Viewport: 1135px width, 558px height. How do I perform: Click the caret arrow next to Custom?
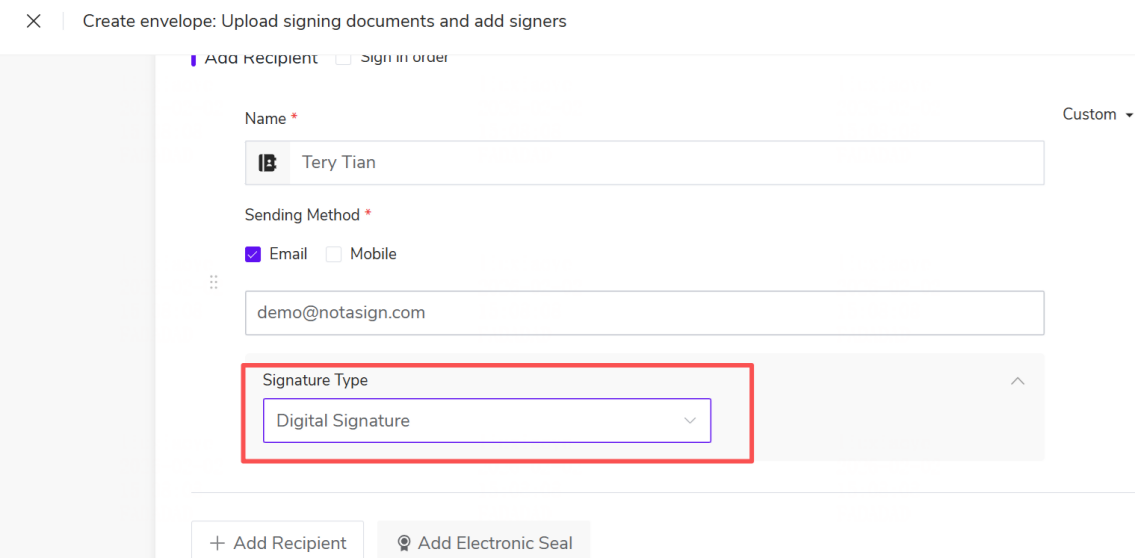click(1129, 115)
